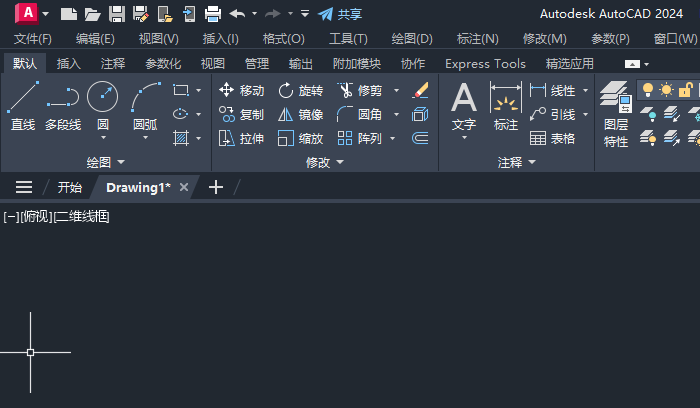Open the 格式(O) menu
The image size is (700, 408).
[283, 39]
